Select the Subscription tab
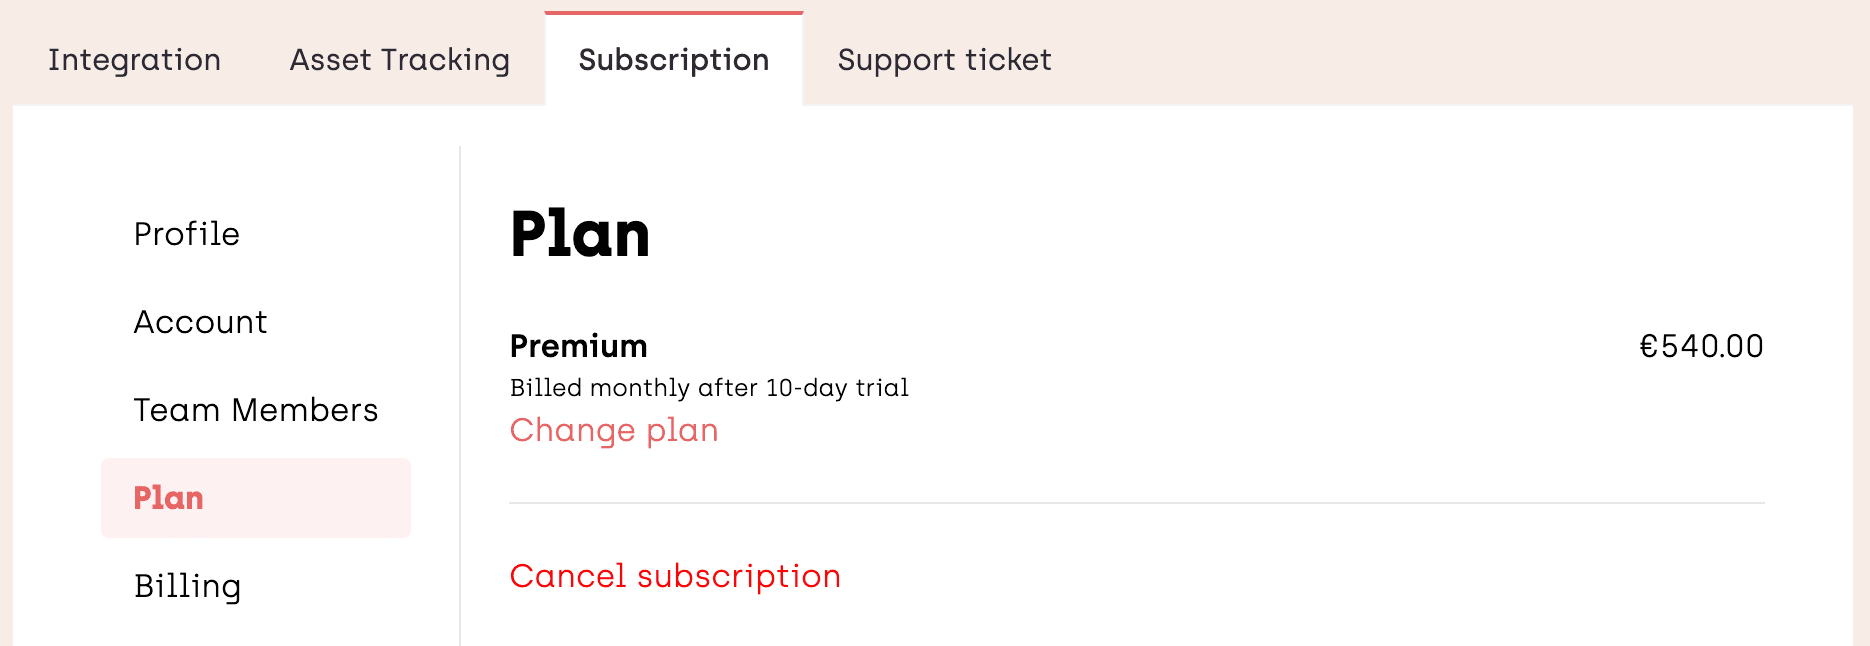The height and width of the screenshot is (646, 1870). click(673, 60)
